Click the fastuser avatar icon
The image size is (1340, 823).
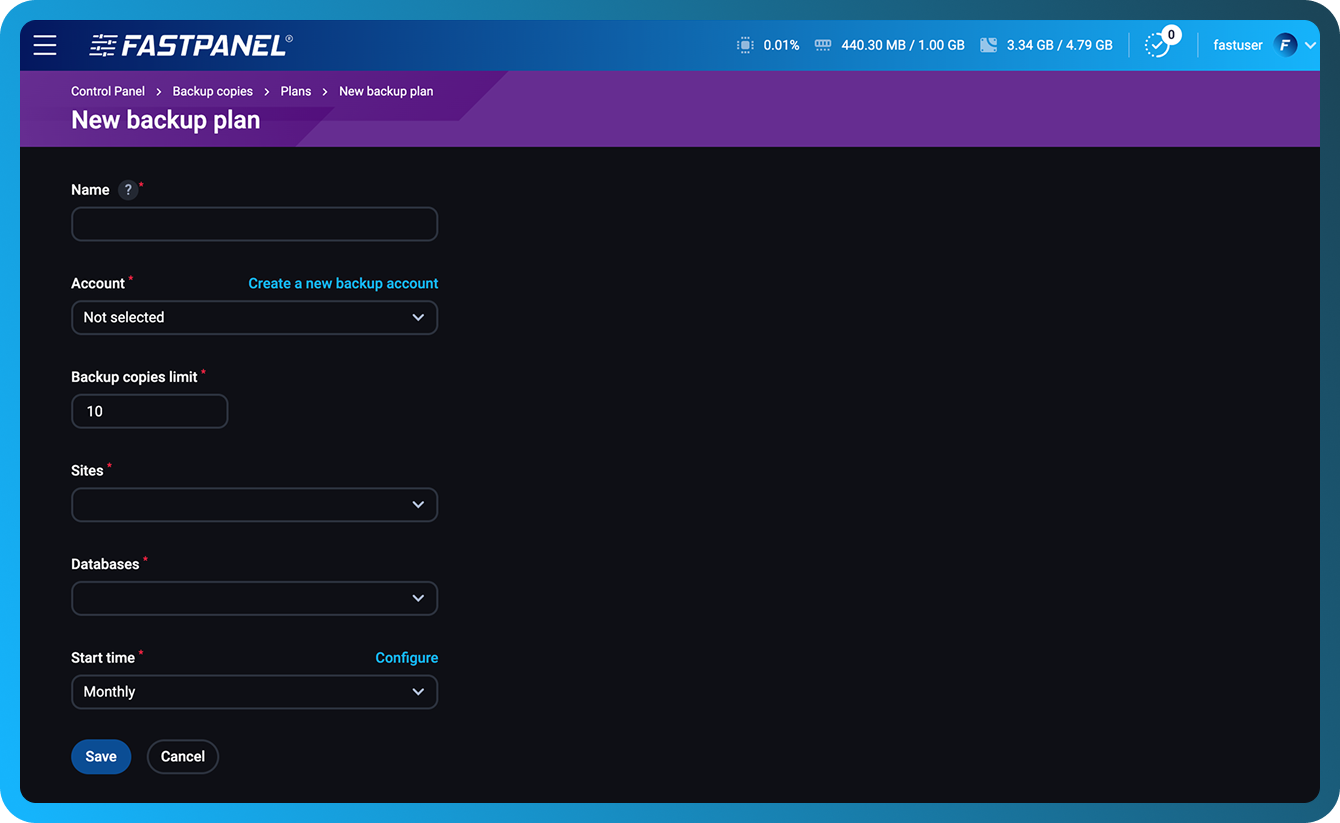coord(1283,45)
